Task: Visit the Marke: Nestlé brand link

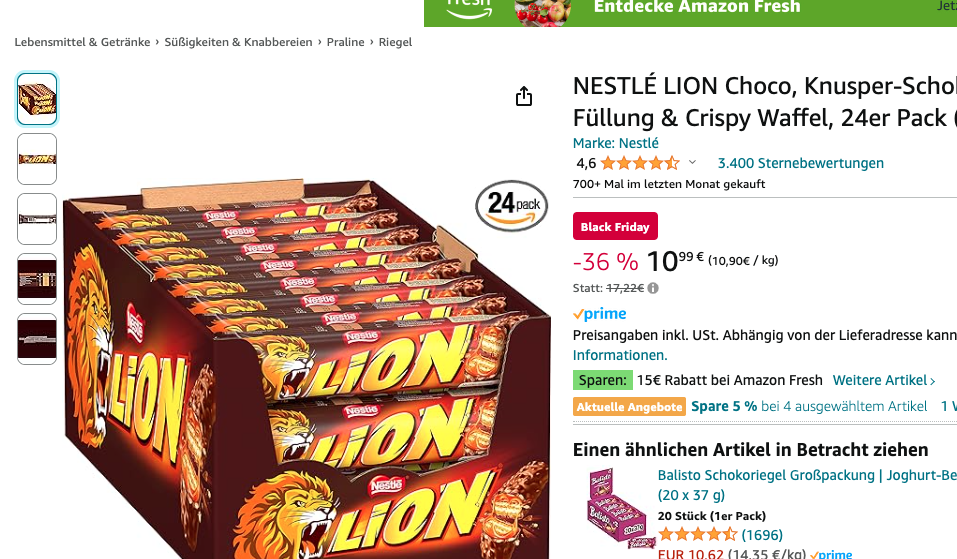Action: 615,143
